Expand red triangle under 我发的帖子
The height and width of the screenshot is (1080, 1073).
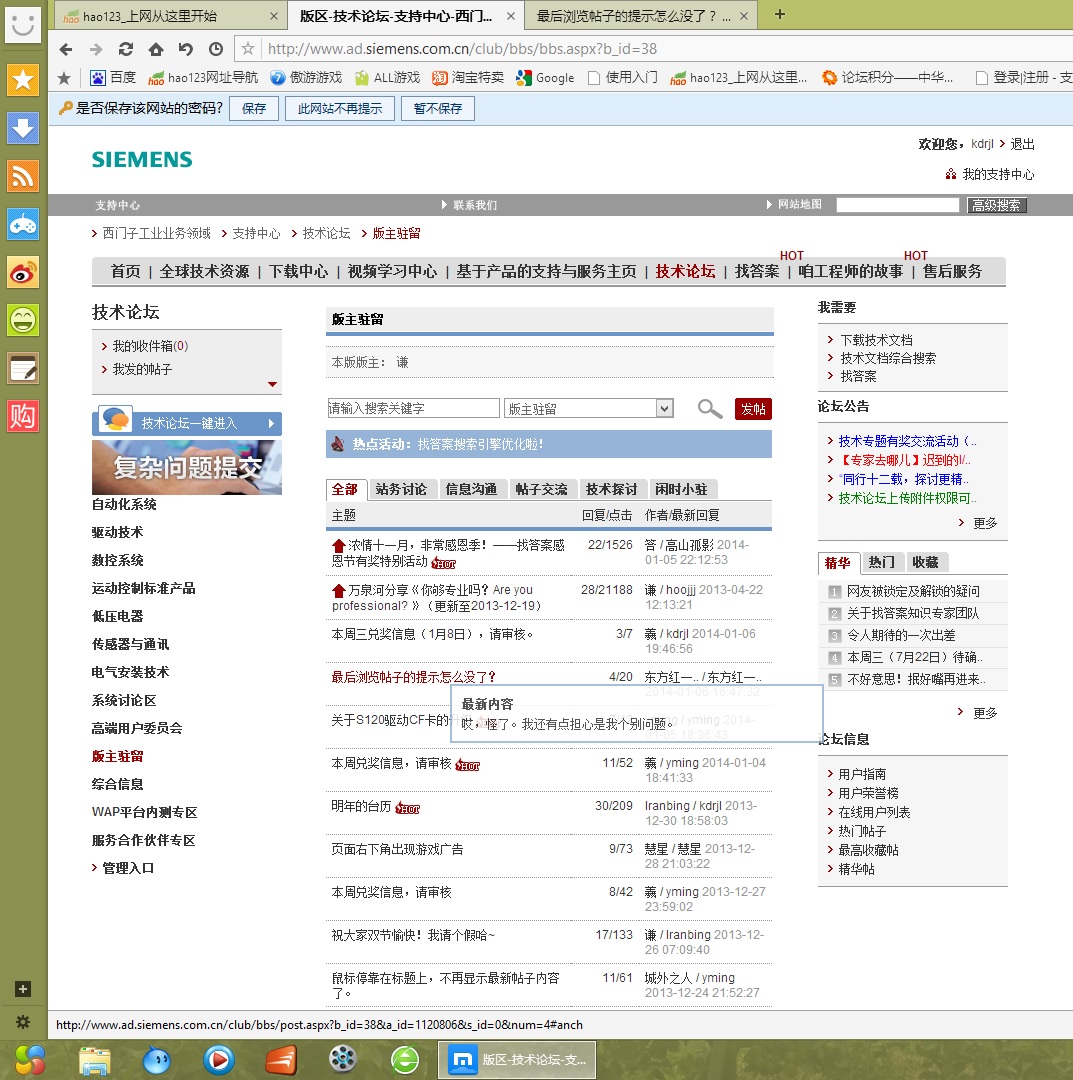(x=272, y=384)
